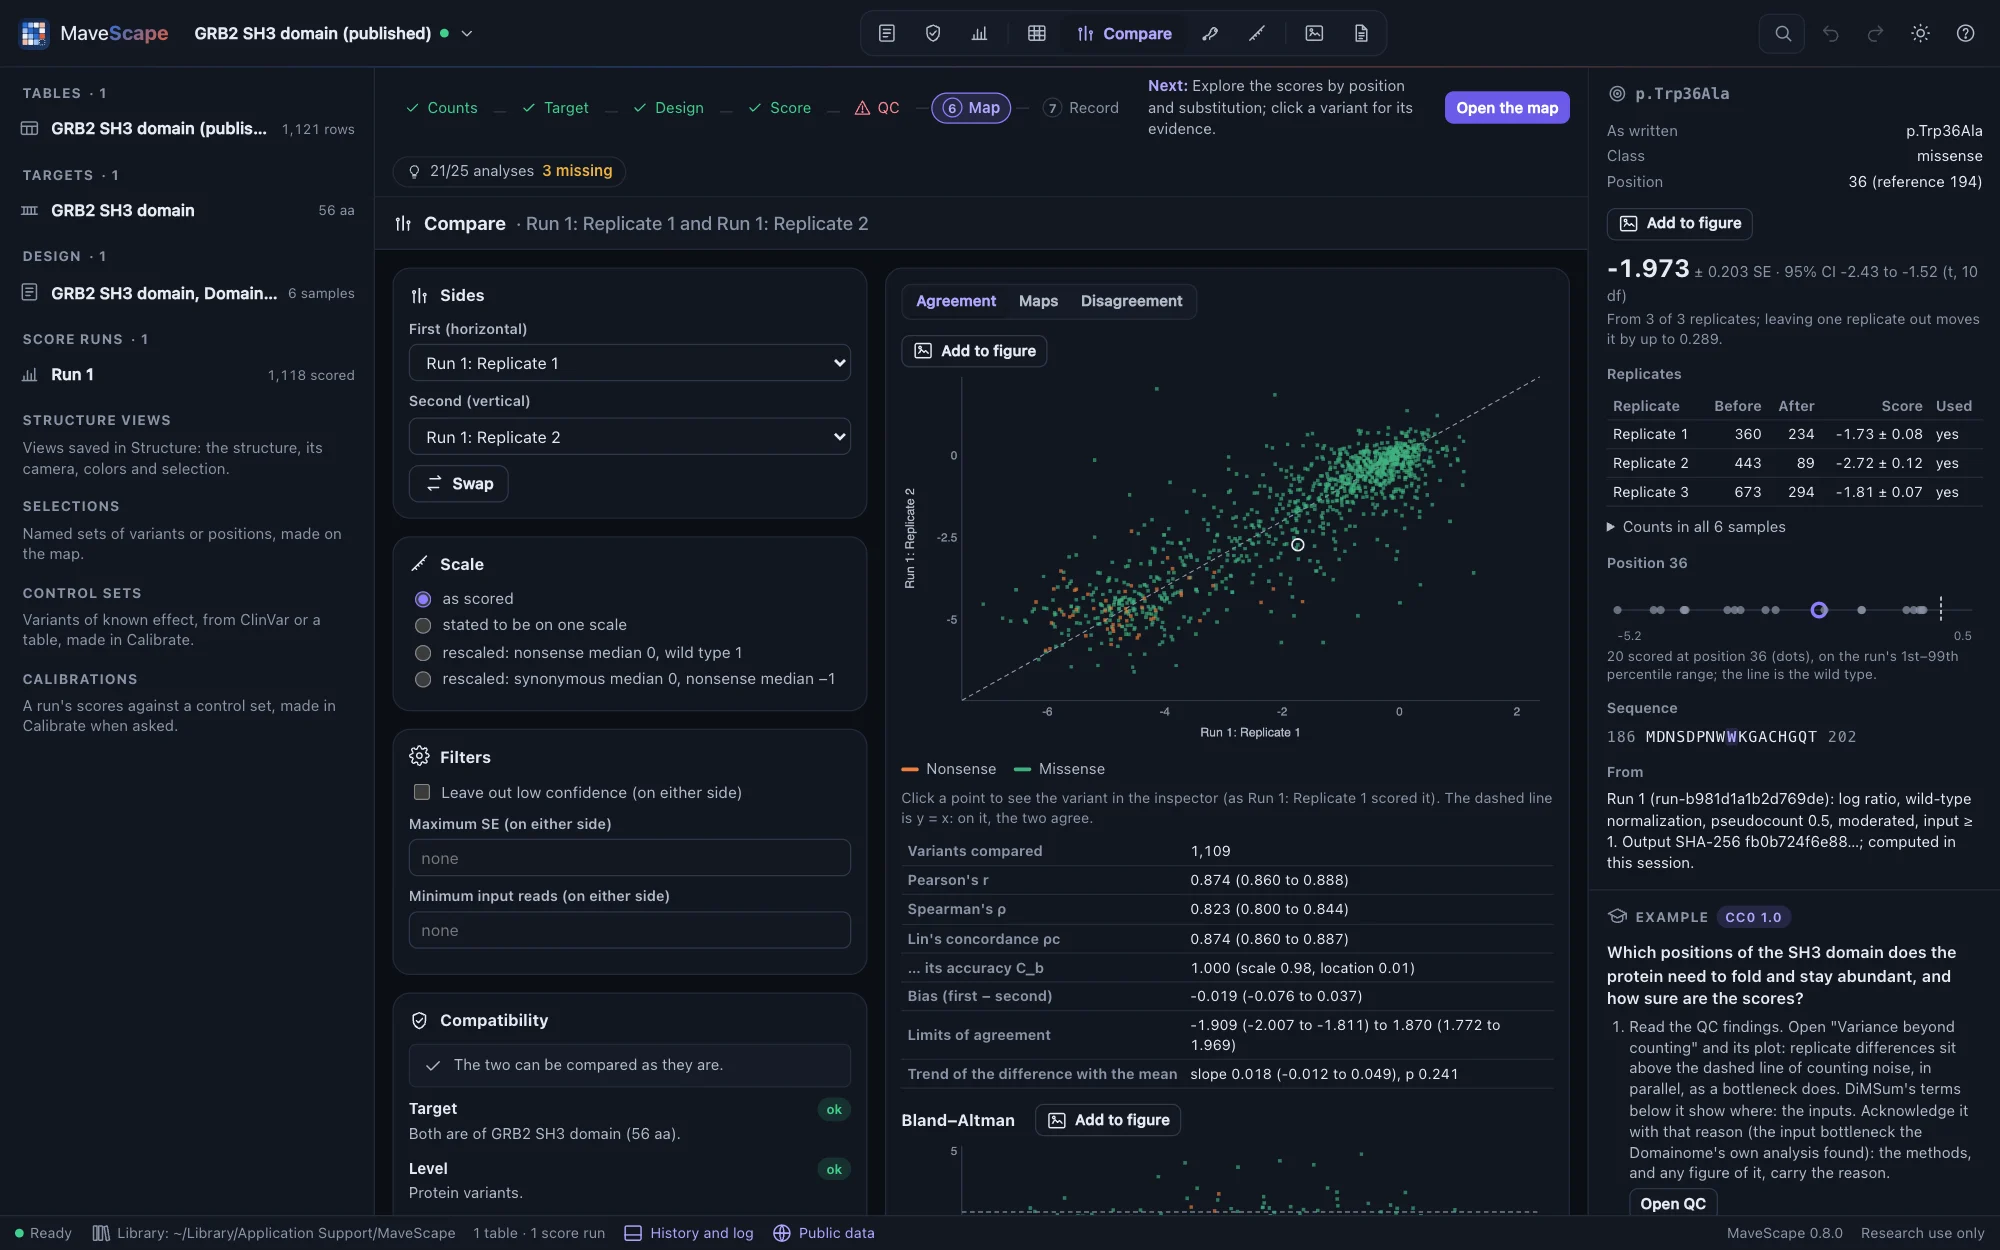Viewport: 2000px width, 1250px height.
Task: Click the Open the map button
Action: pyautogui.click(x=1507, y=108)
